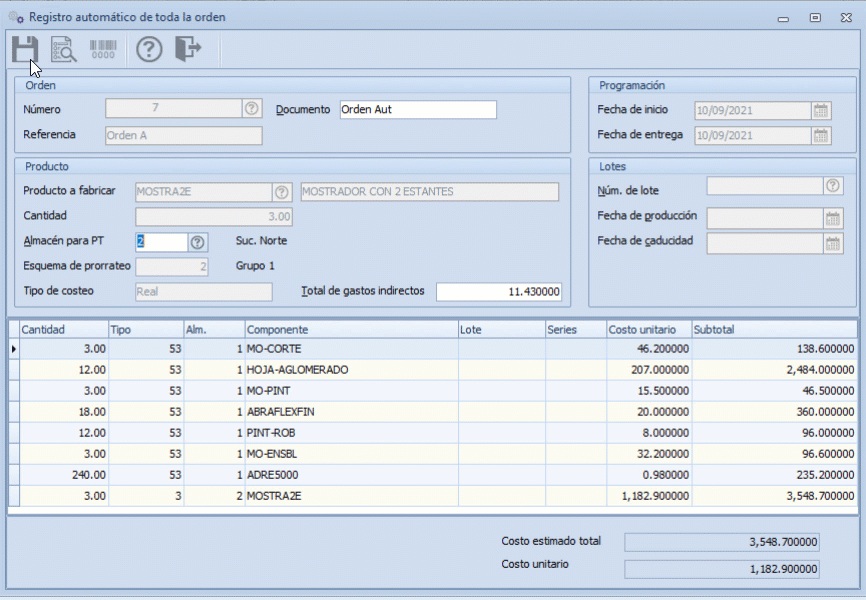Click the Subtotal column header

coord(775,330)
